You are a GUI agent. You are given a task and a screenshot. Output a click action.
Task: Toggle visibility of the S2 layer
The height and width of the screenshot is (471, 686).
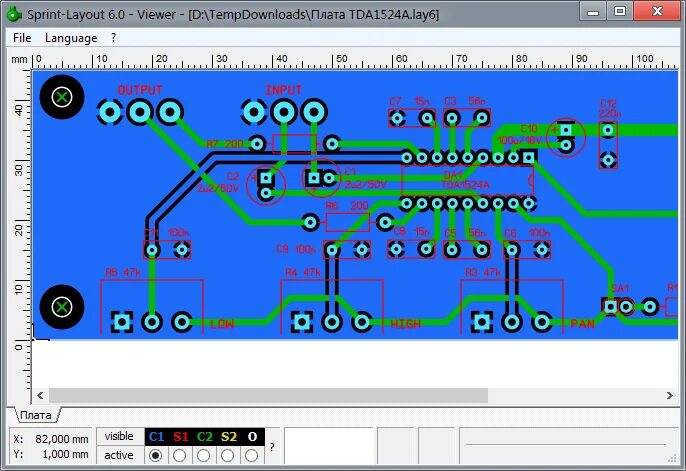[x=229, y=436]
